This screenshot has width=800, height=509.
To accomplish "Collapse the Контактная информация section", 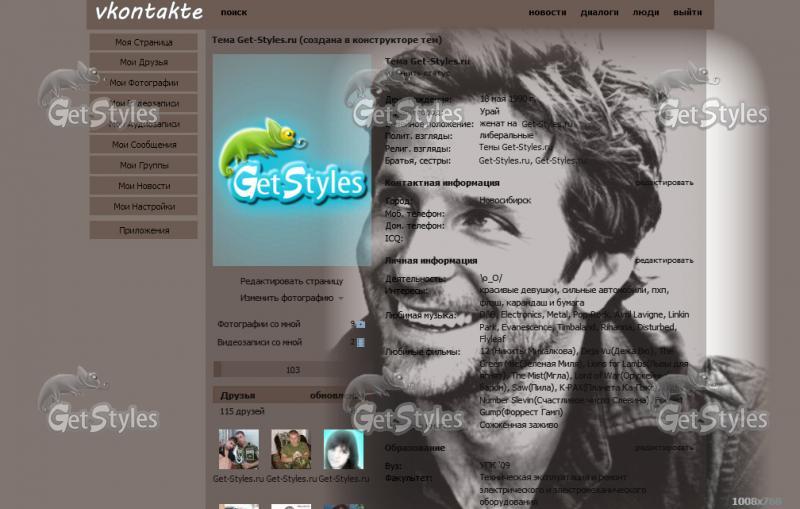I will pos(442,183).
